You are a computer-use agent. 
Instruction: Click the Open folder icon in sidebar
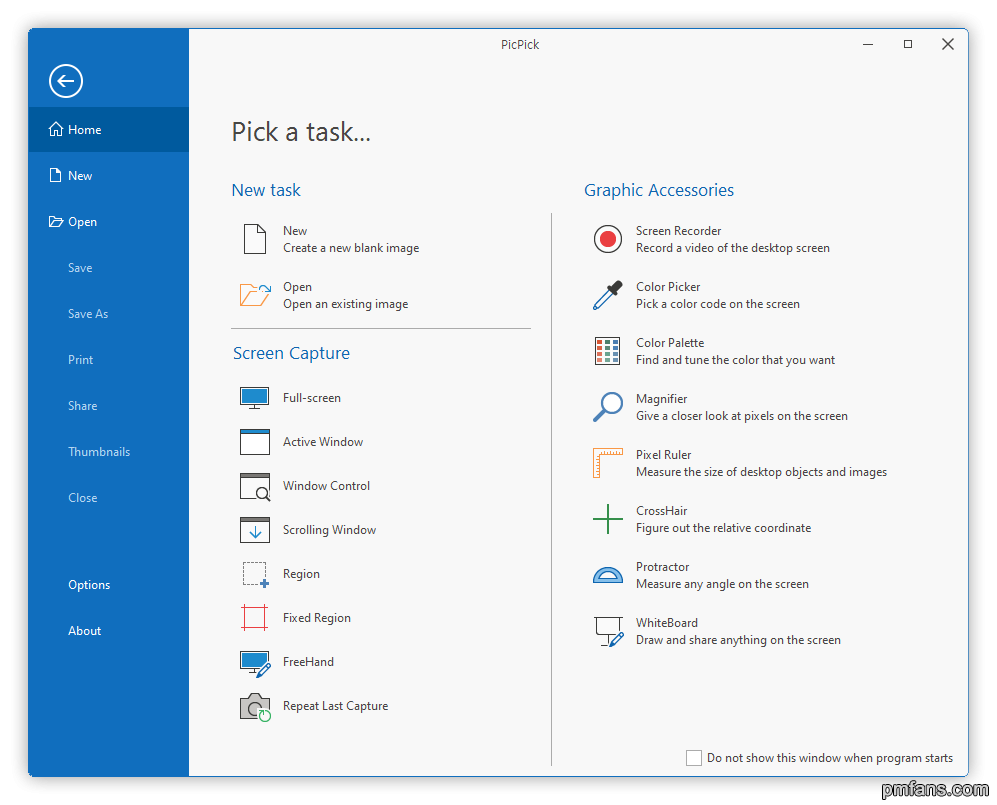pos(56,221)
